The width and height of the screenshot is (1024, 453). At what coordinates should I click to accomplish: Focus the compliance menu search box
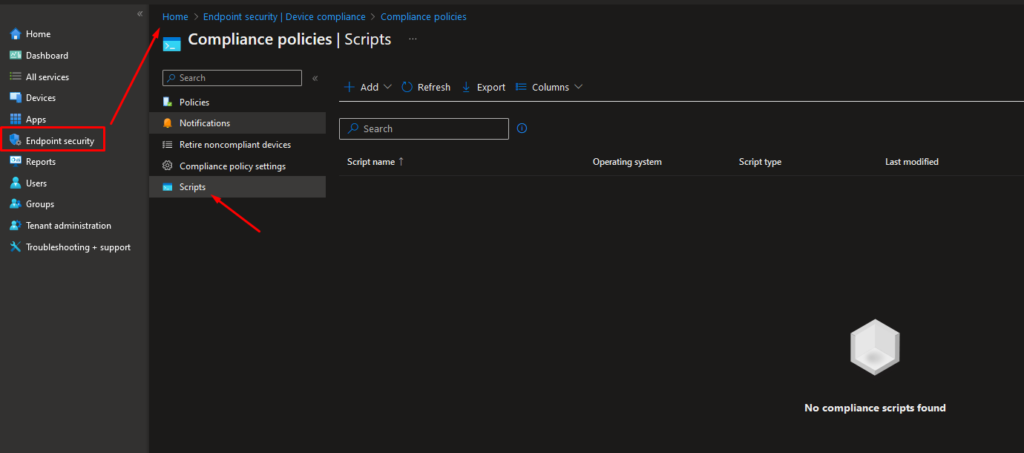232,78
